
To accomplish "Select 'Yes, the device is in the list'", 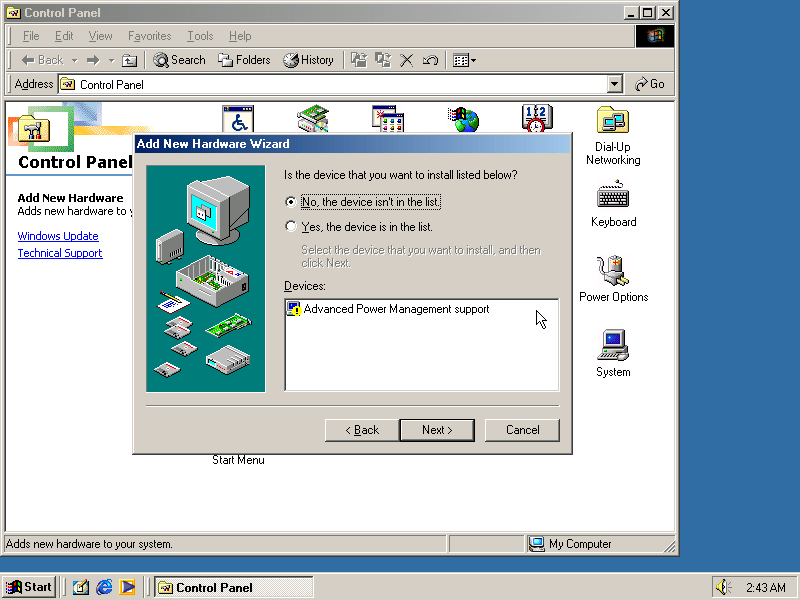I will (290, 226).
